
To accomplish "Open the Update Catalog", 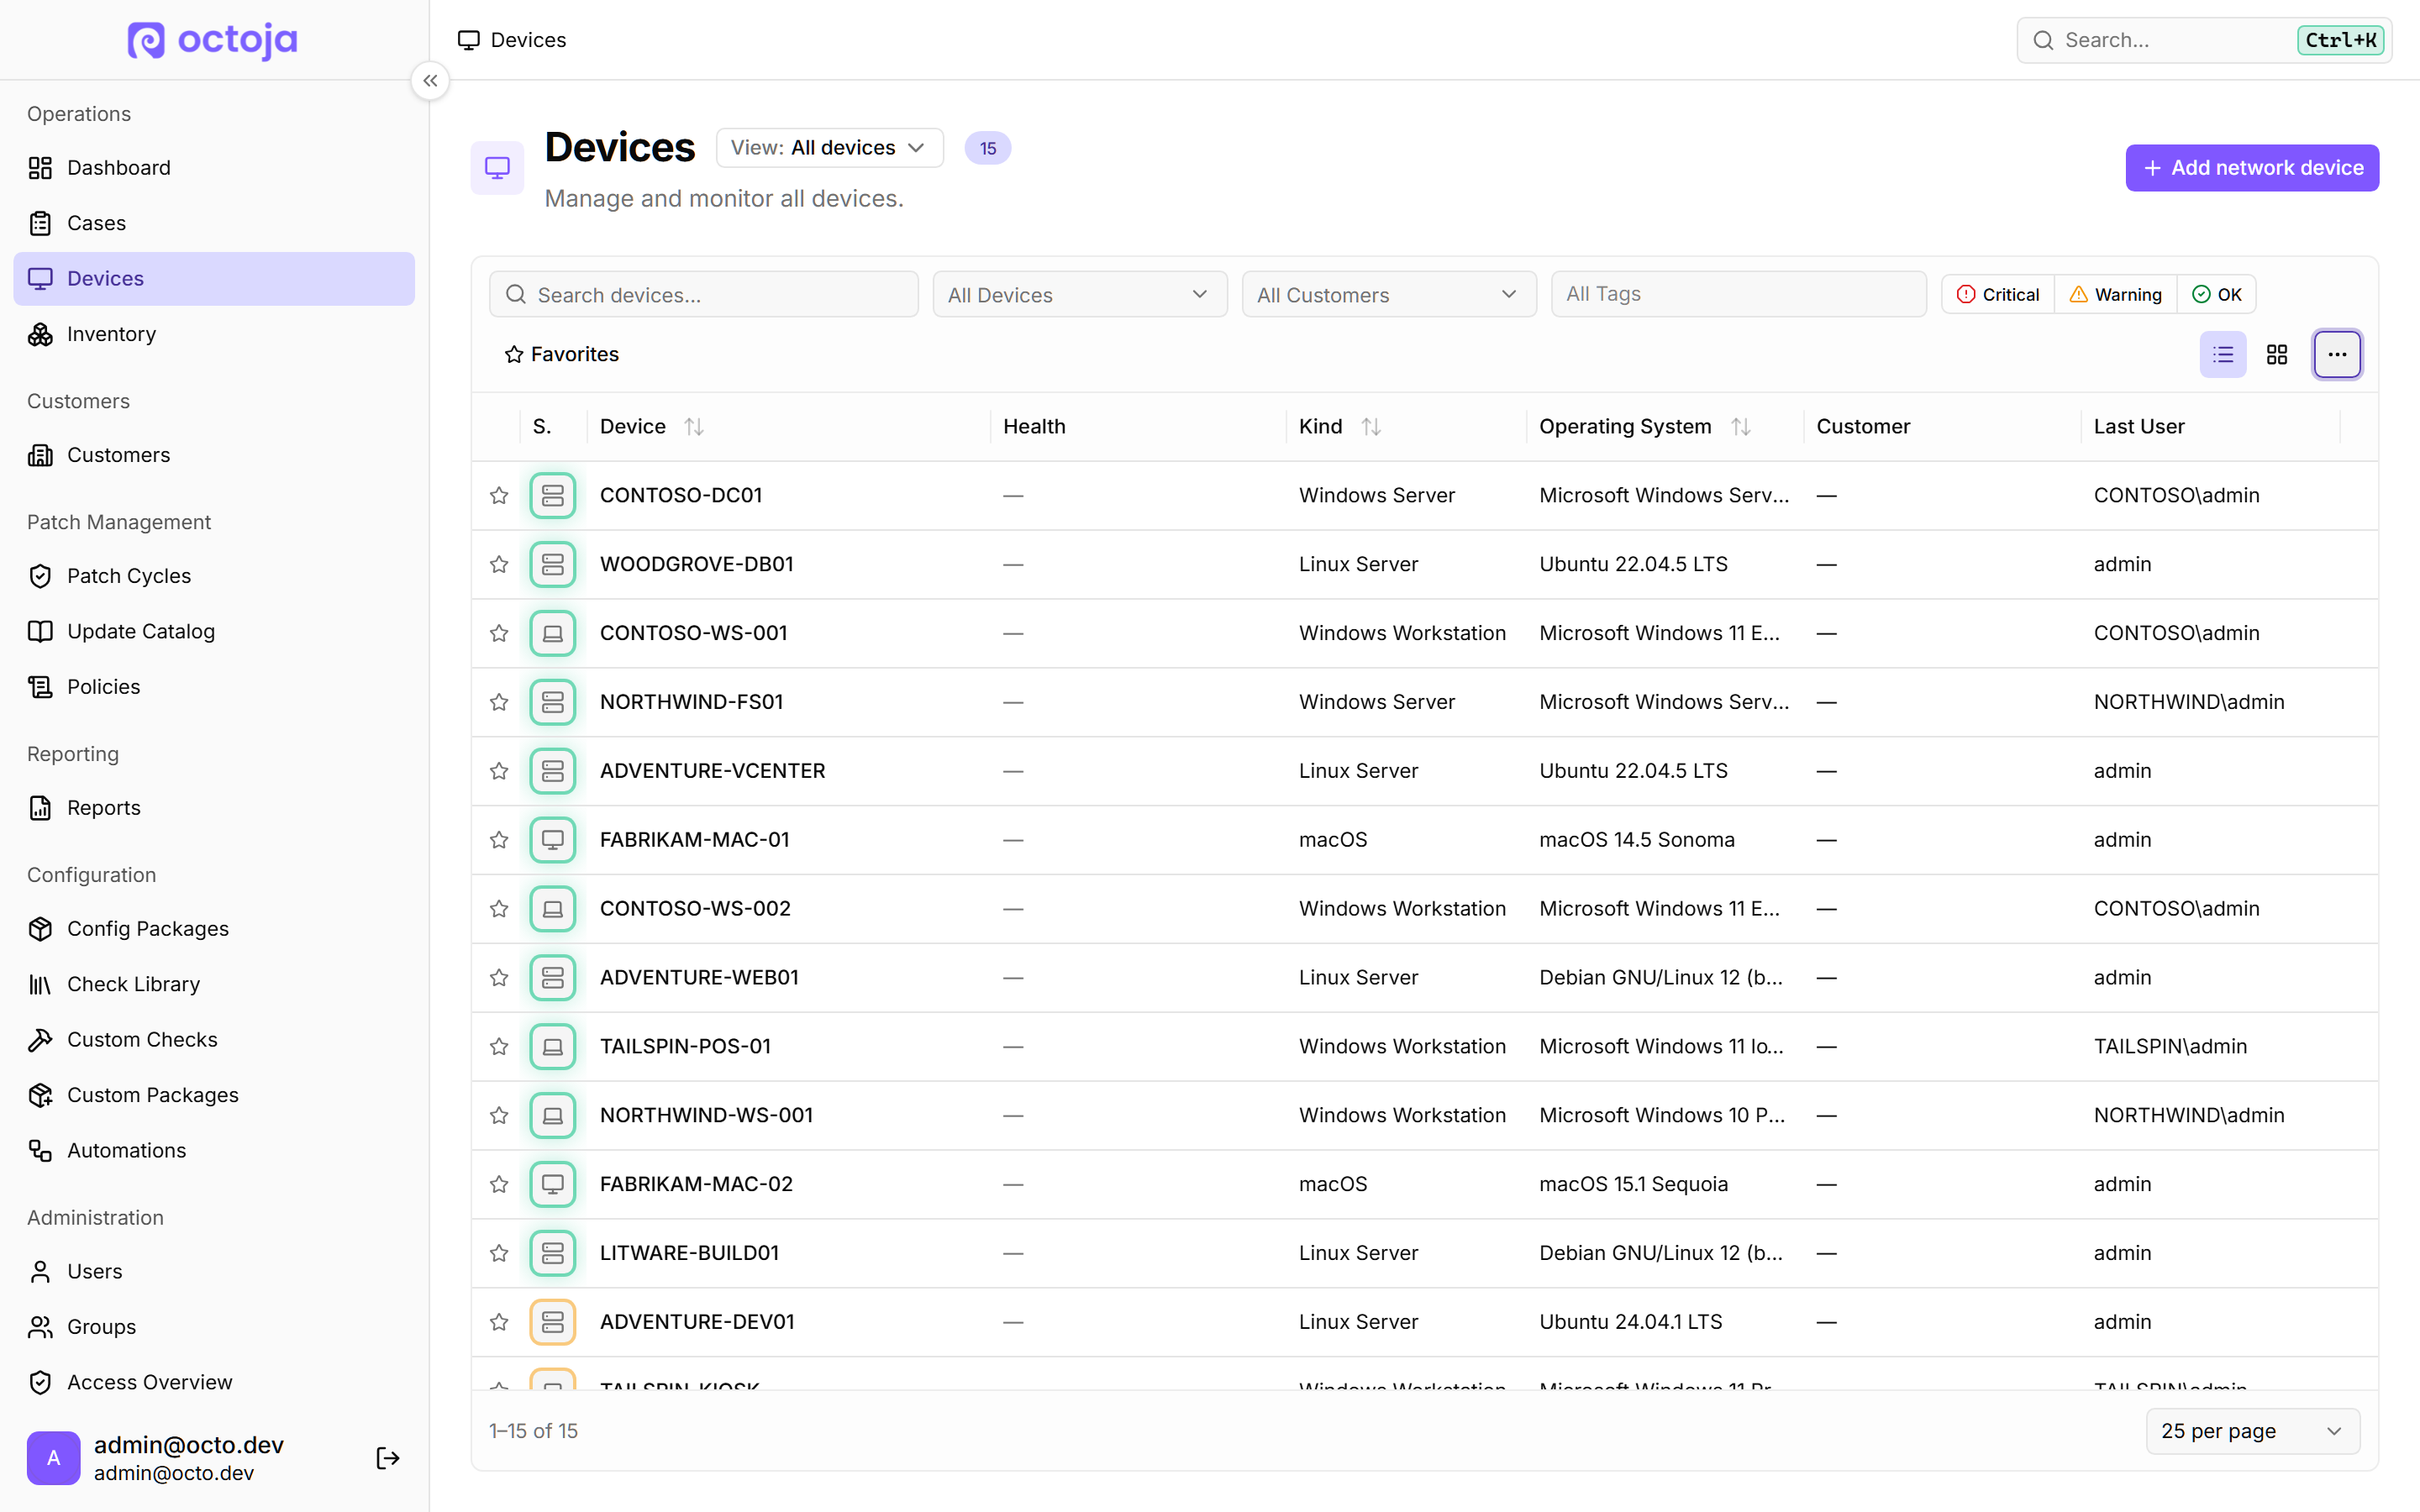I will tap(214, 631).
